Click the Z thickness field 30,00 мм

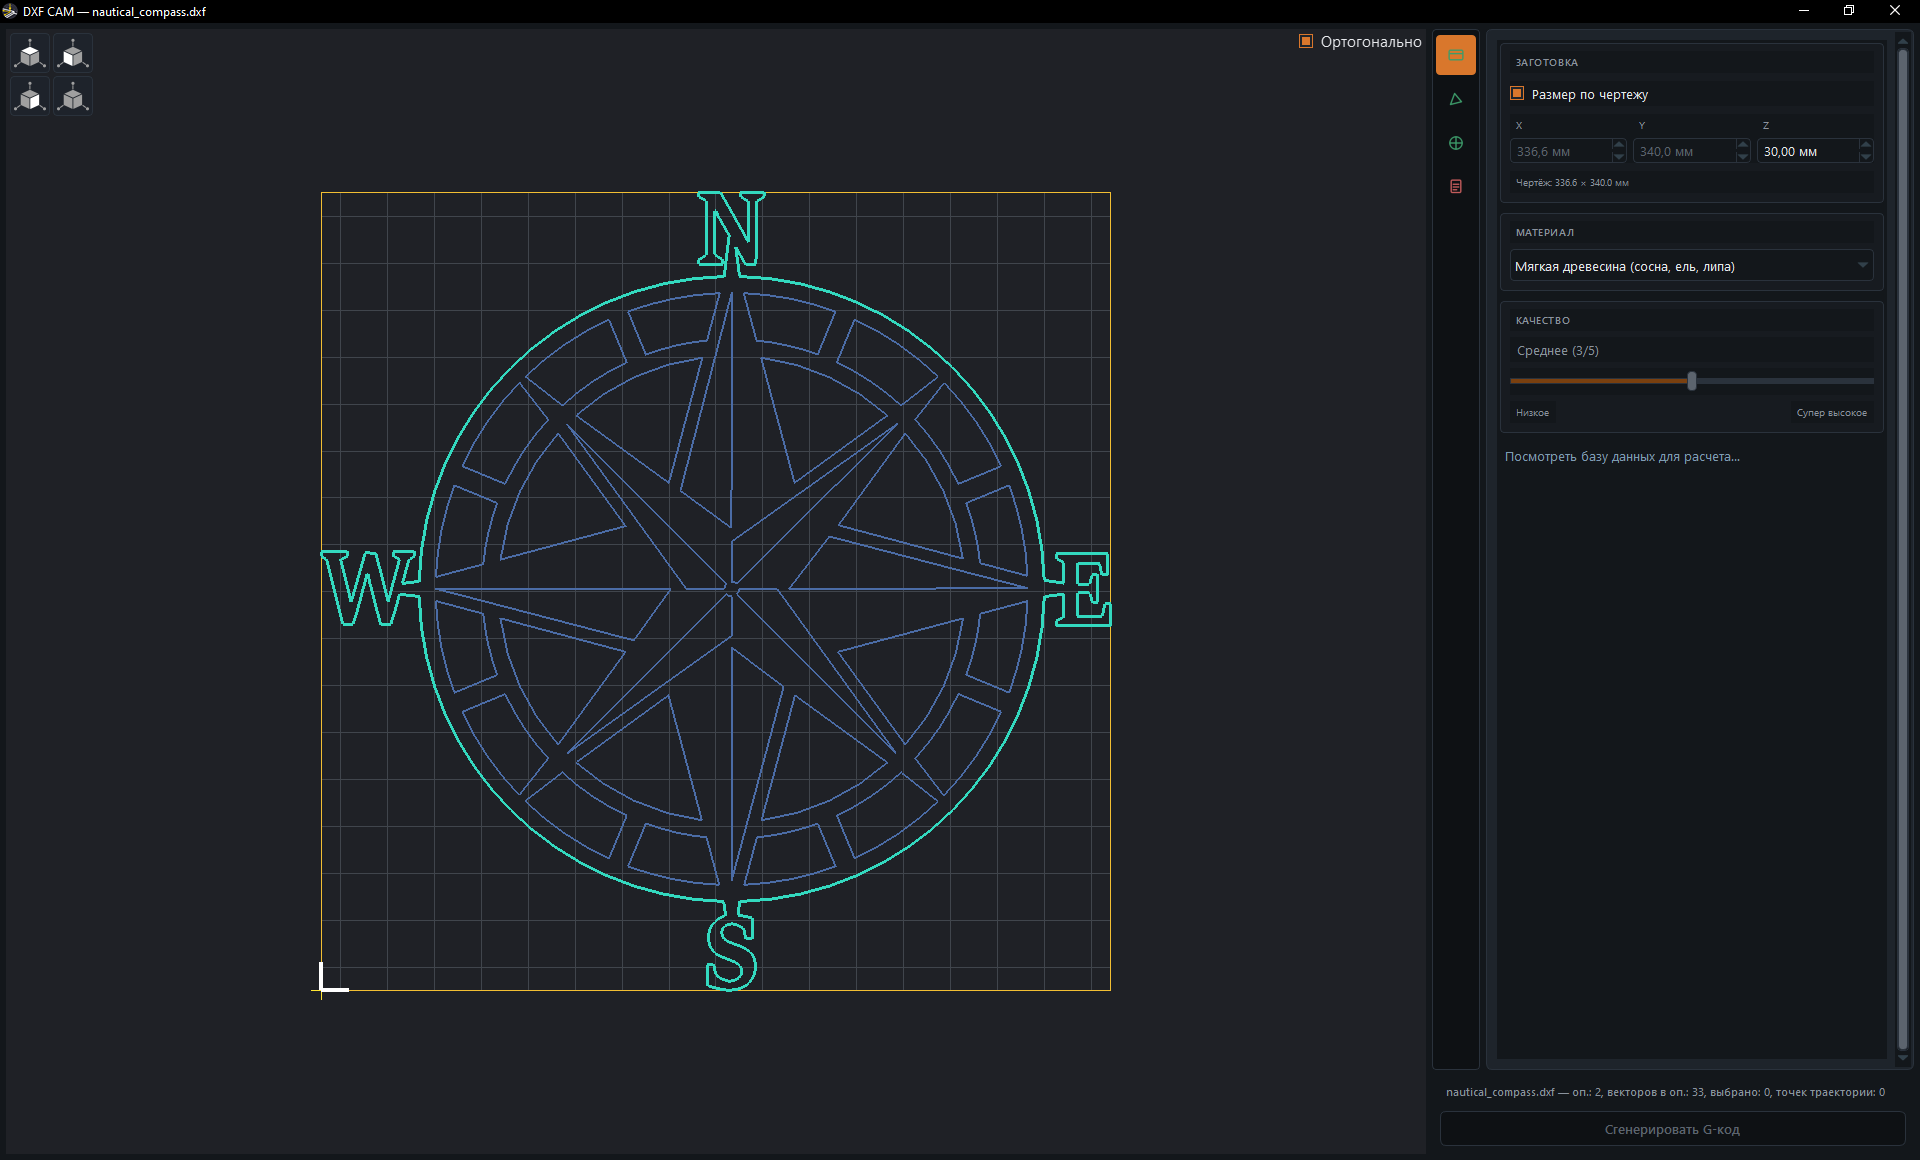(1808, 151)
